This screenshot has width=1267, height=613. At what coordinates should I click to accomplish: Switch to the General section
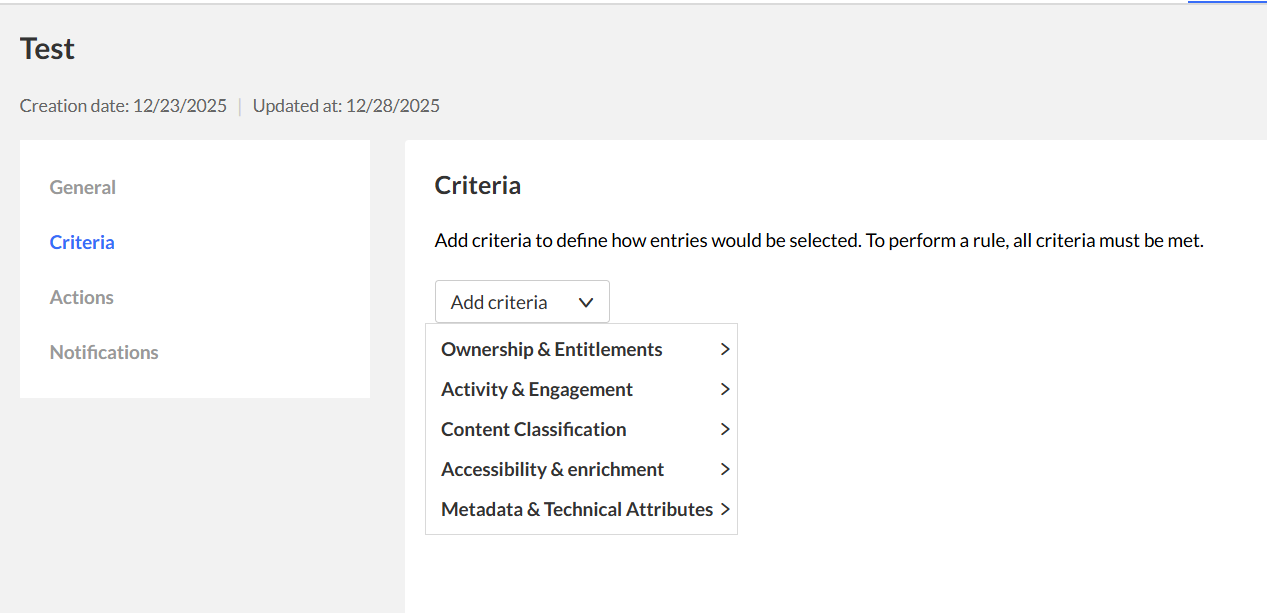(83, 187)
